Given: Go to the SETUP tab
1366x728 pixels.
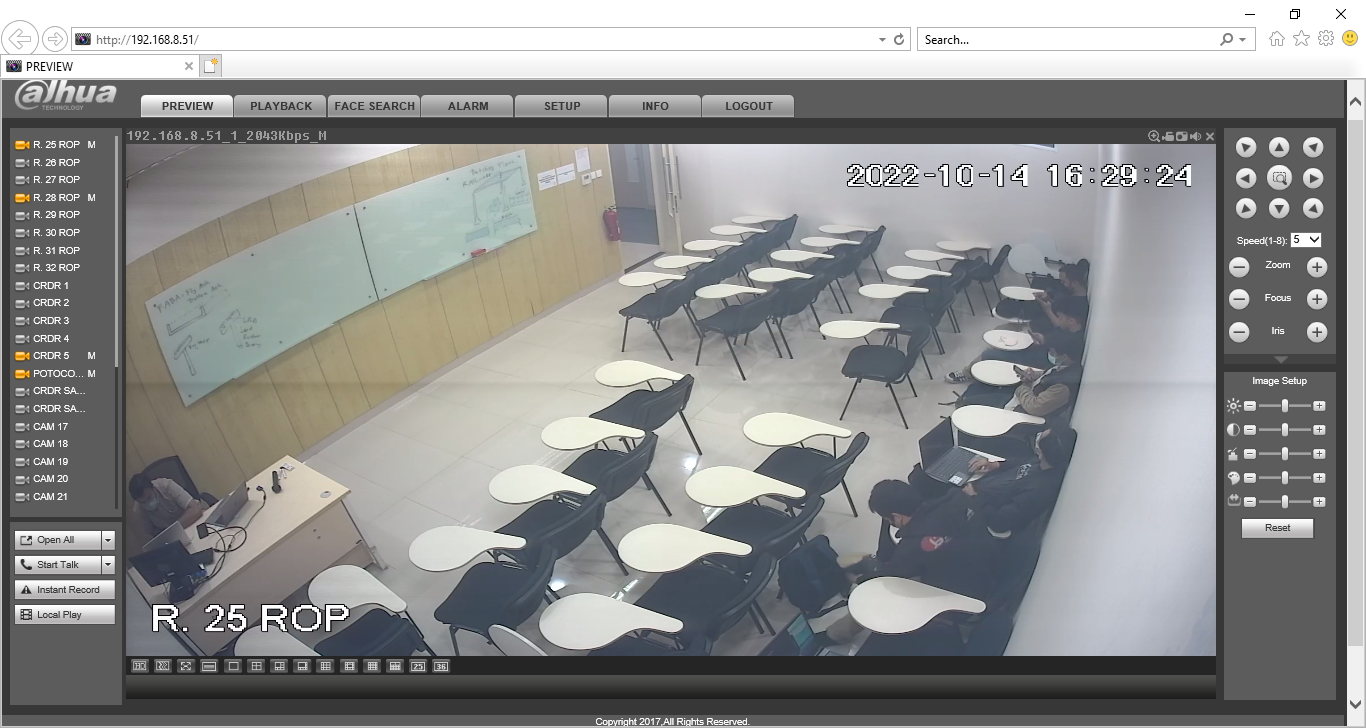Looking at the screenshot, I should click(x=562, y=106).
